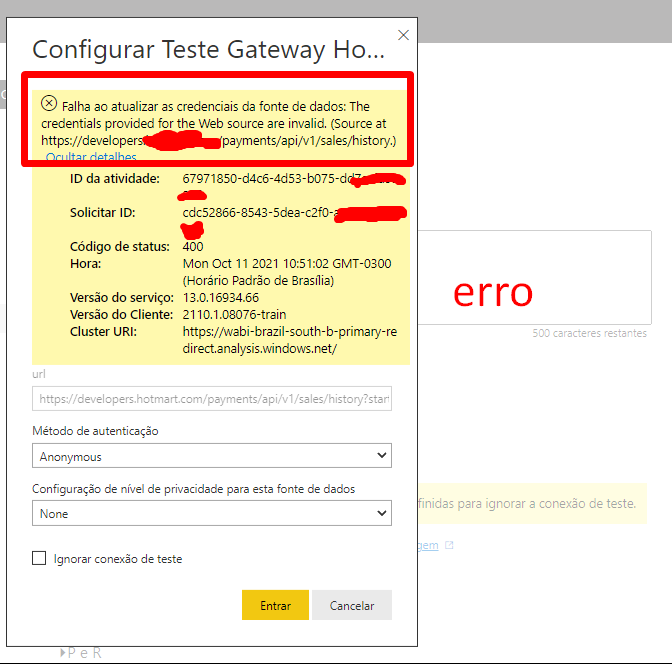Click the Versão do serviço label

(x=122, y=297)
